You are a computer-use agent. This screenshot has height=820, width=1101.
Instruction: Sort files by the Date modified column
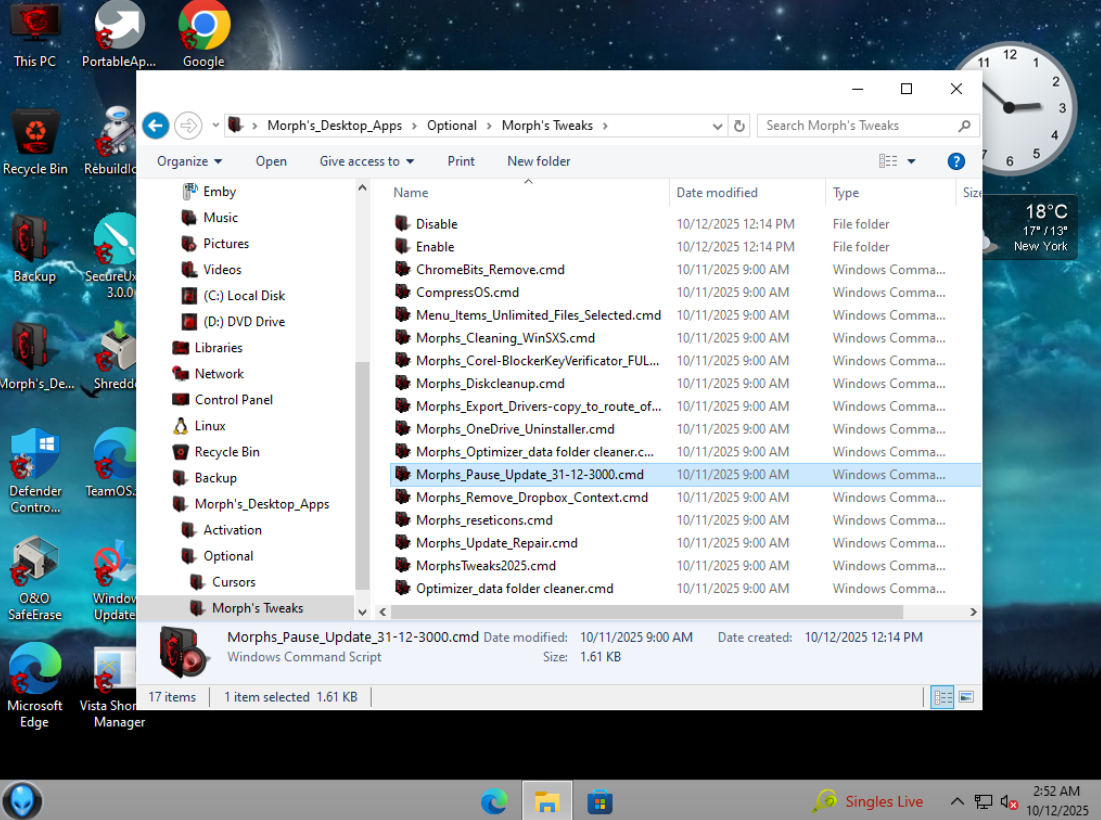pyautogui.click(x=717, y=193)
